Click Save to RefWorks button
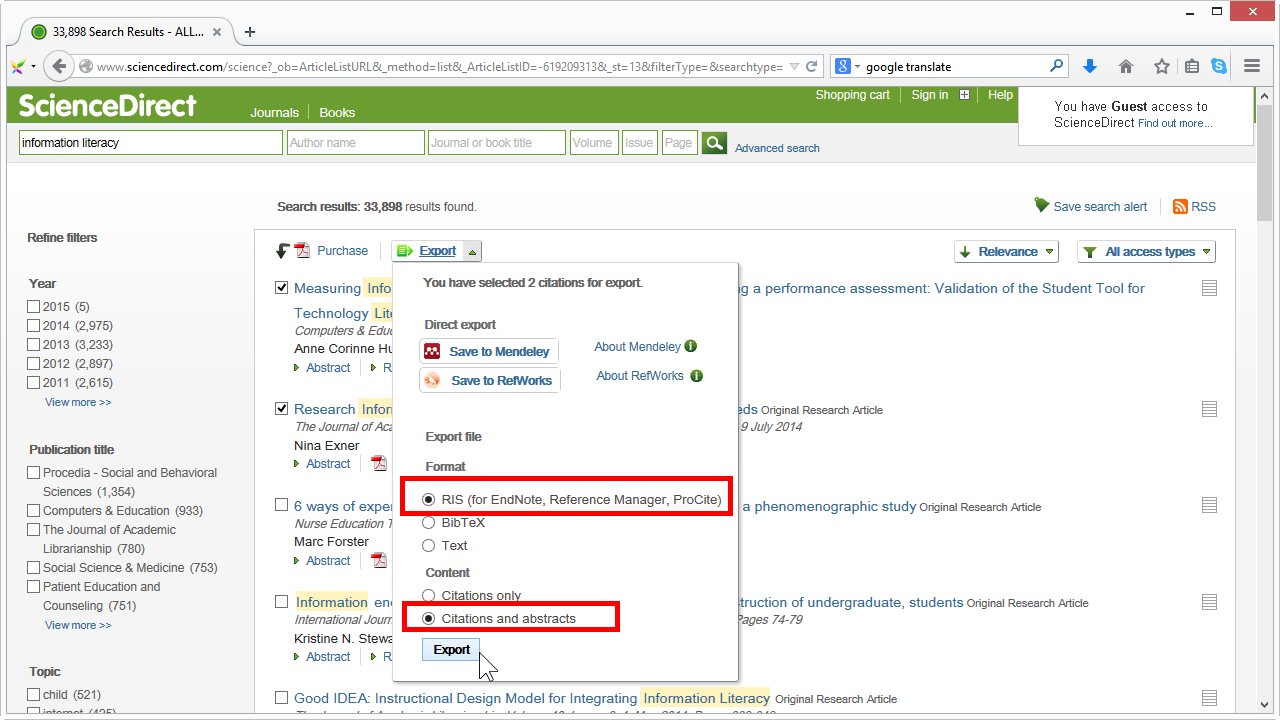This screenshot has width=1280, height=720. click(490, 380)
